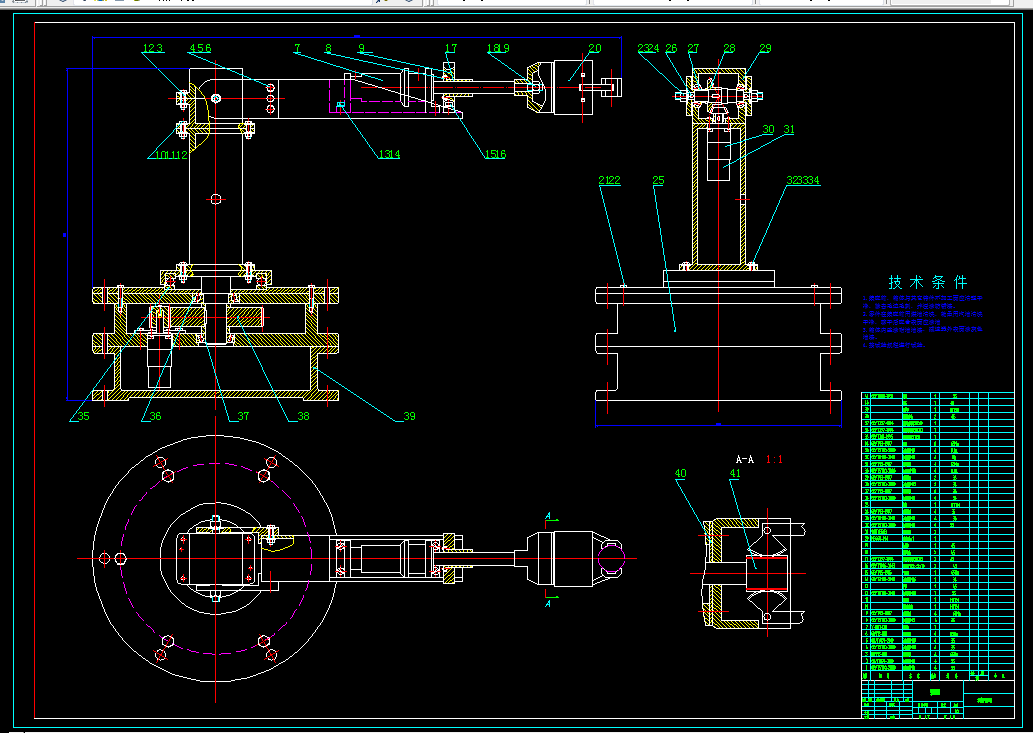
Task: Select the callout text 323334
Action: [x=803, y=180]
